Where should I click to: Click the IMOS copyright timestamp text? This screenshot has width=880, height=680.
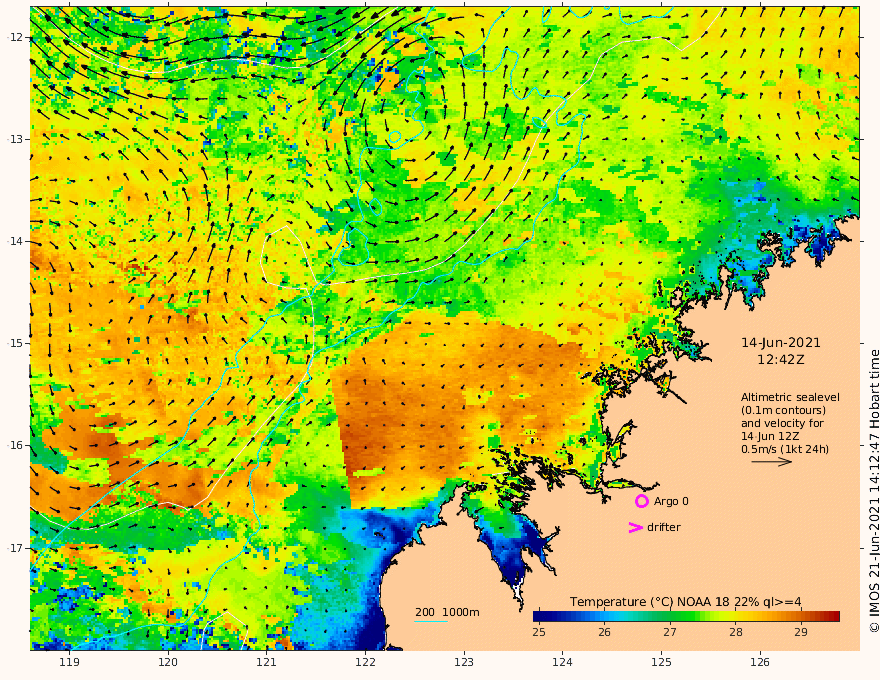click(874, 491)
